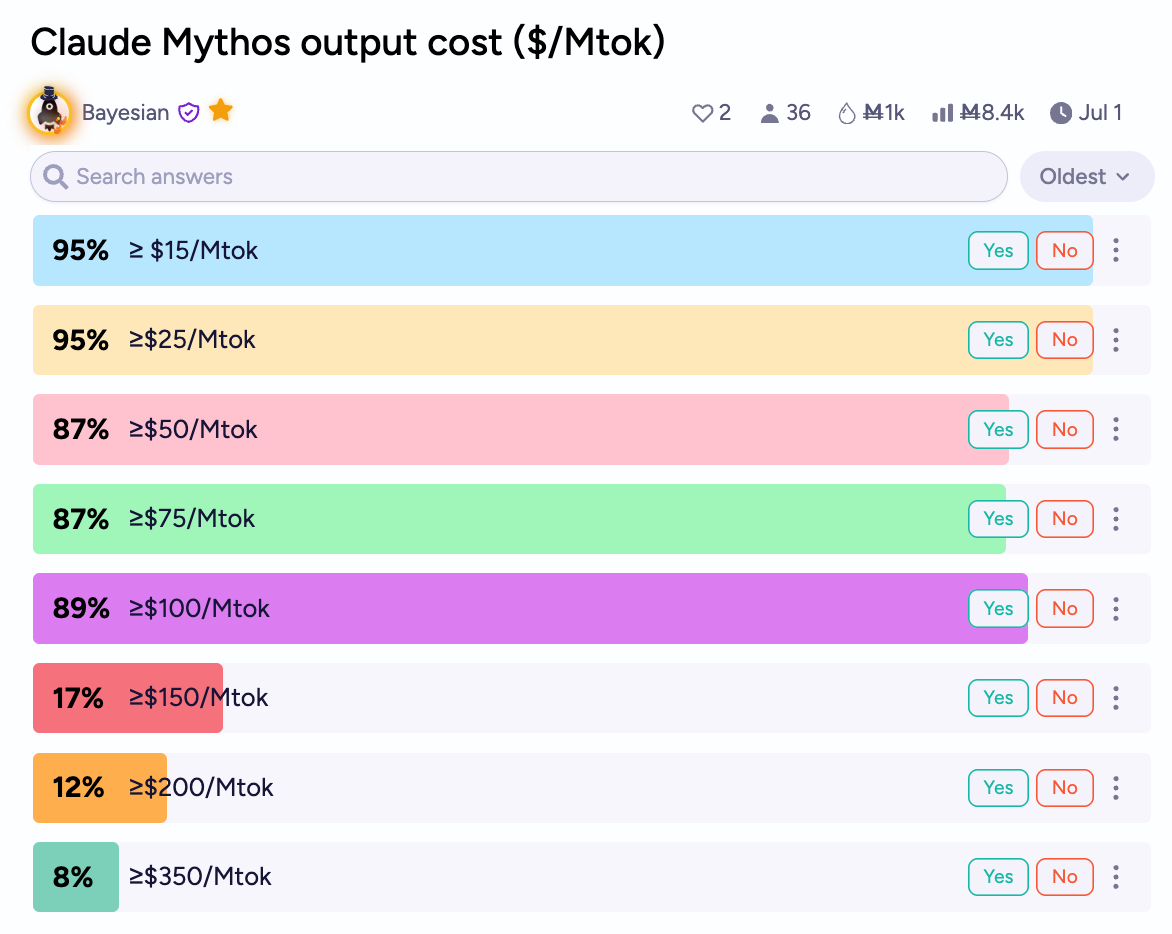Viewport: 1172px width, 934px height.
Task: Bet Yes on ≥$25/Mtok
Action: [998, 340]
